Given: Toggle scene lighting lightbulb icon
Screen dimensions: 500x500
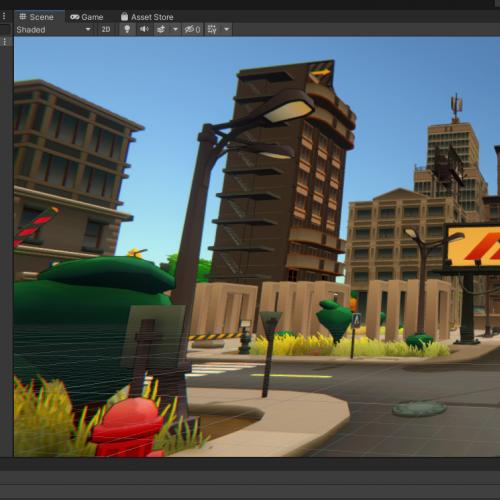Looking at the screenshot, I should (127, 30).
